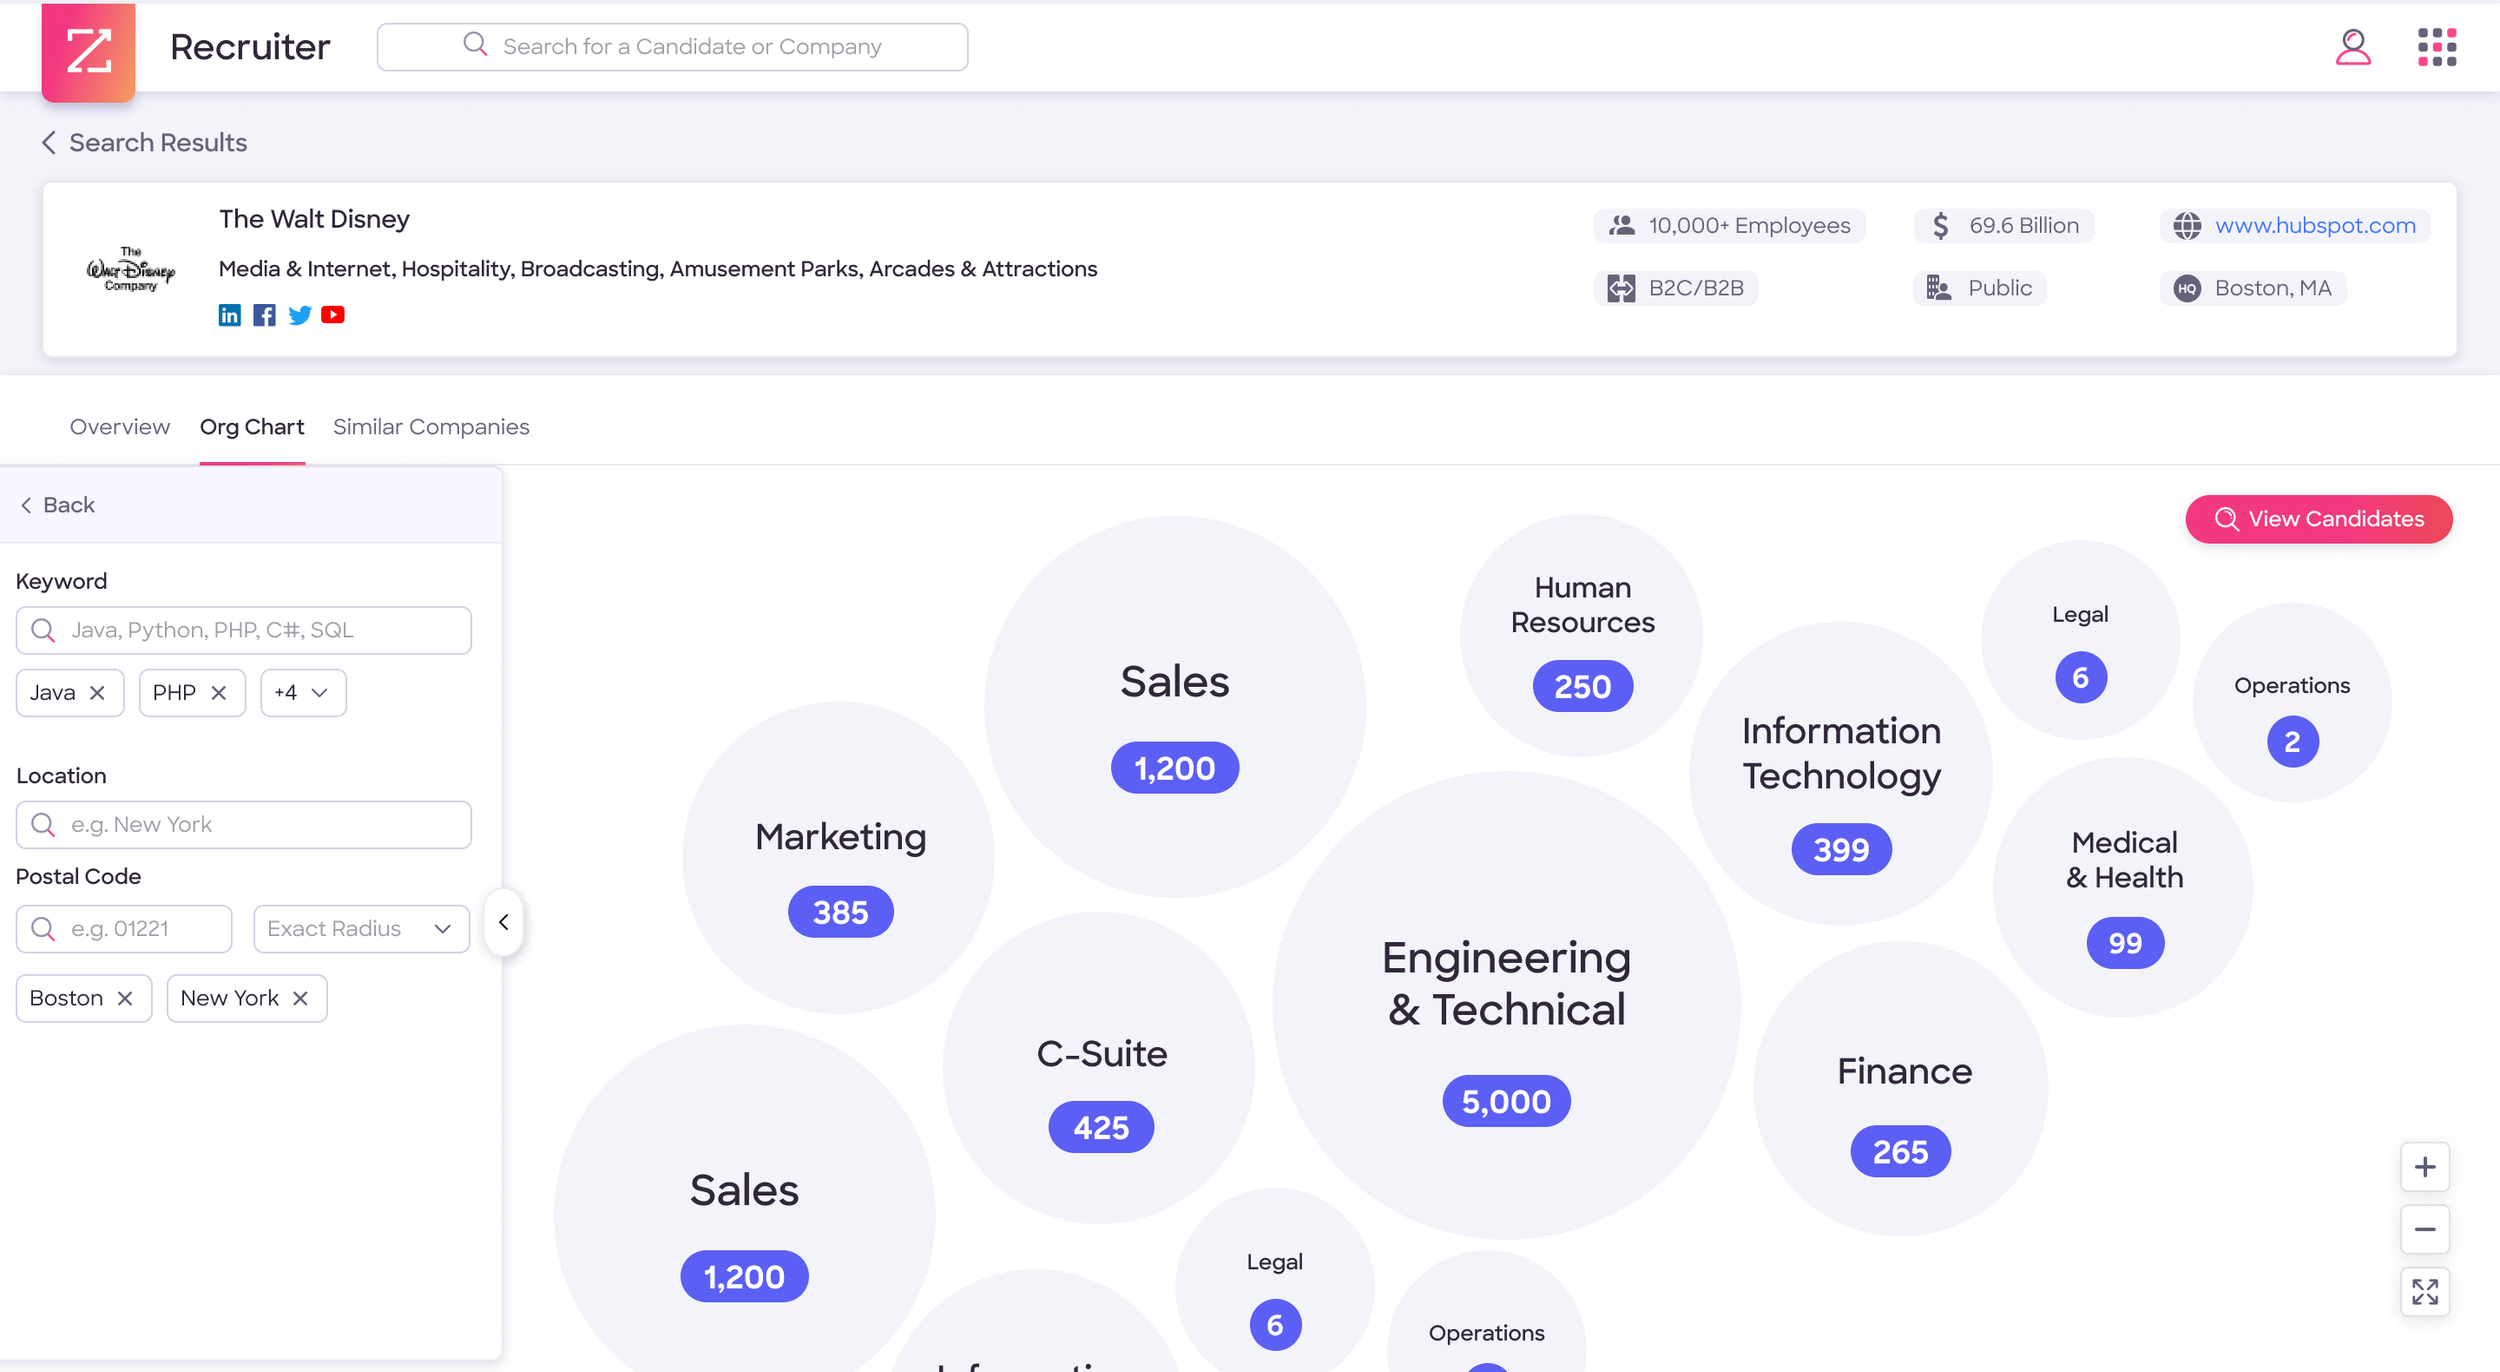Return to Search Results
The width and height of the screenshot is (2500, 1372).
coord(144,143)
